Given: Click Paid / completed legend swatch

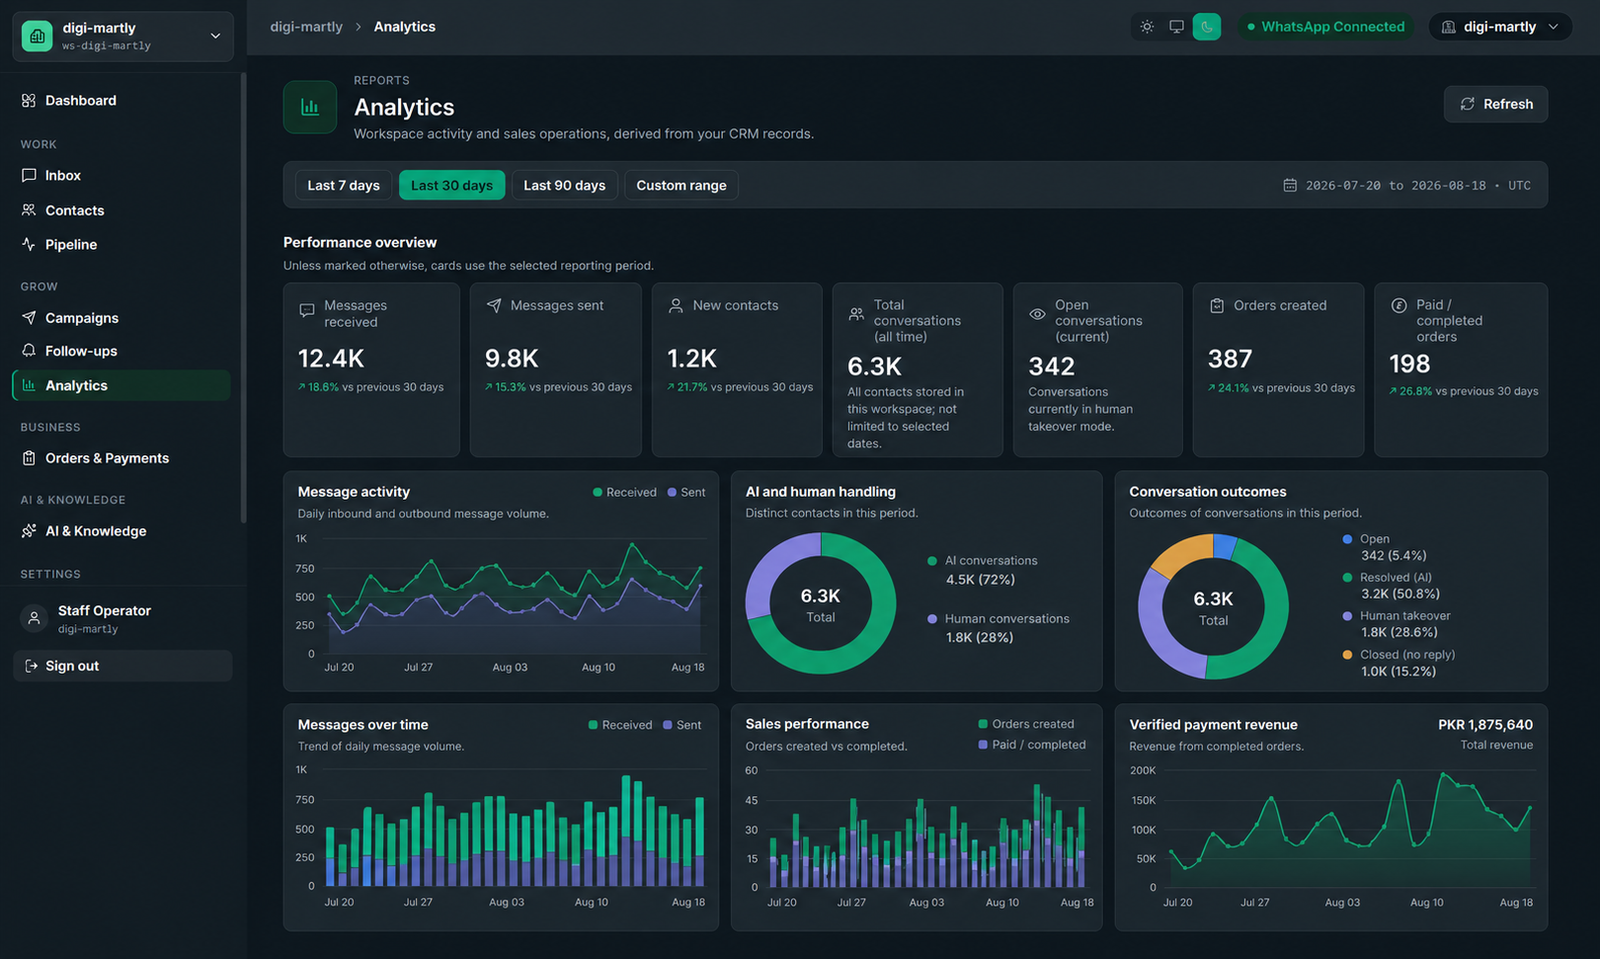Looking at the screenshot, I should [983, 745].
